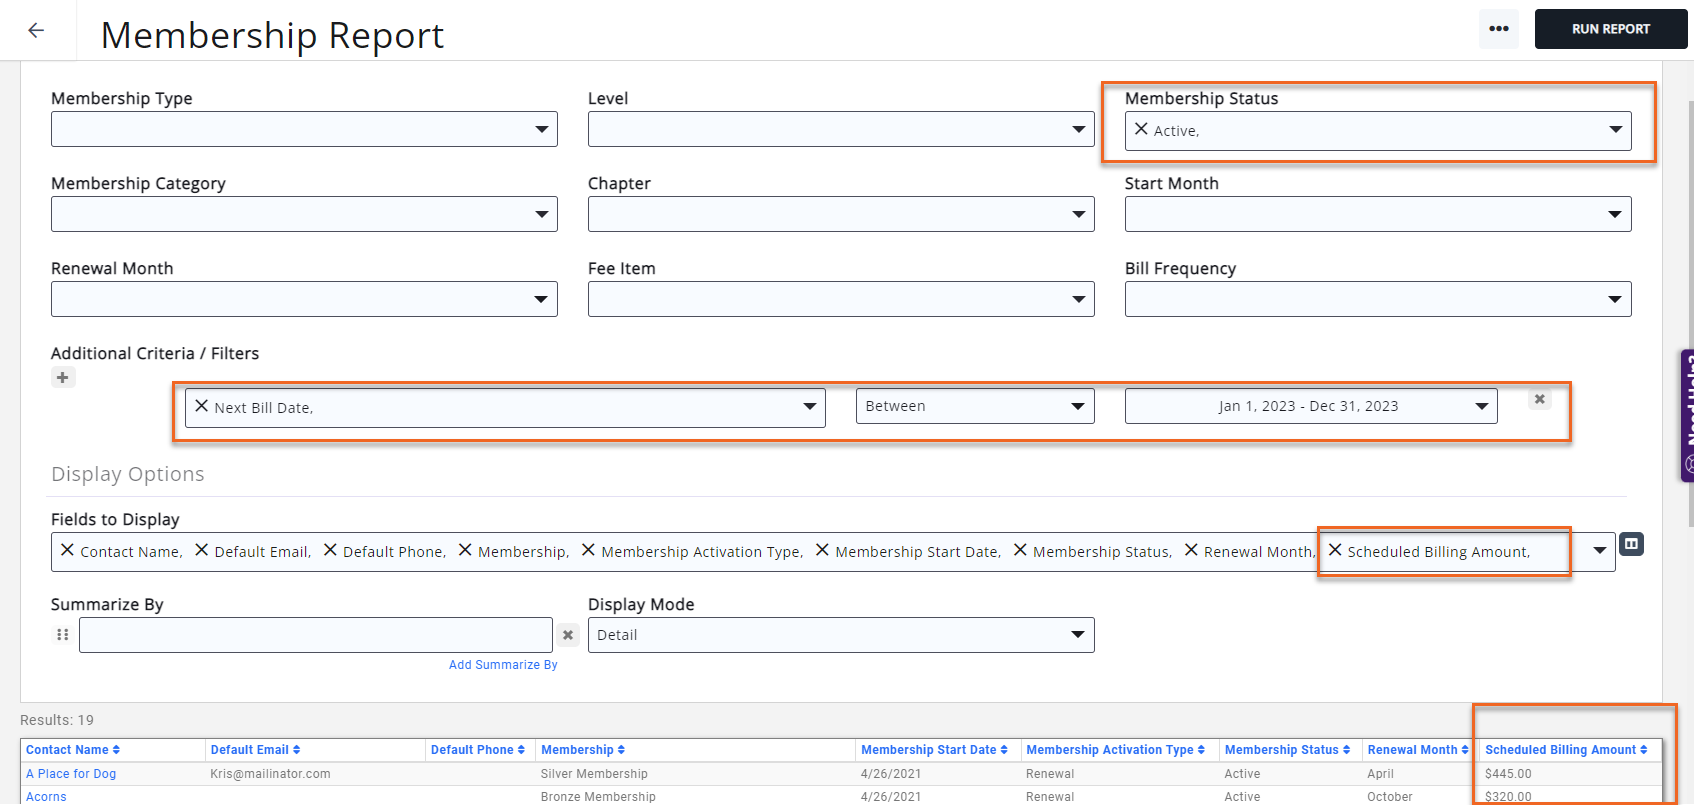Expand the date range Jan 1 - Dec 31 picker

coord(1481,406)
